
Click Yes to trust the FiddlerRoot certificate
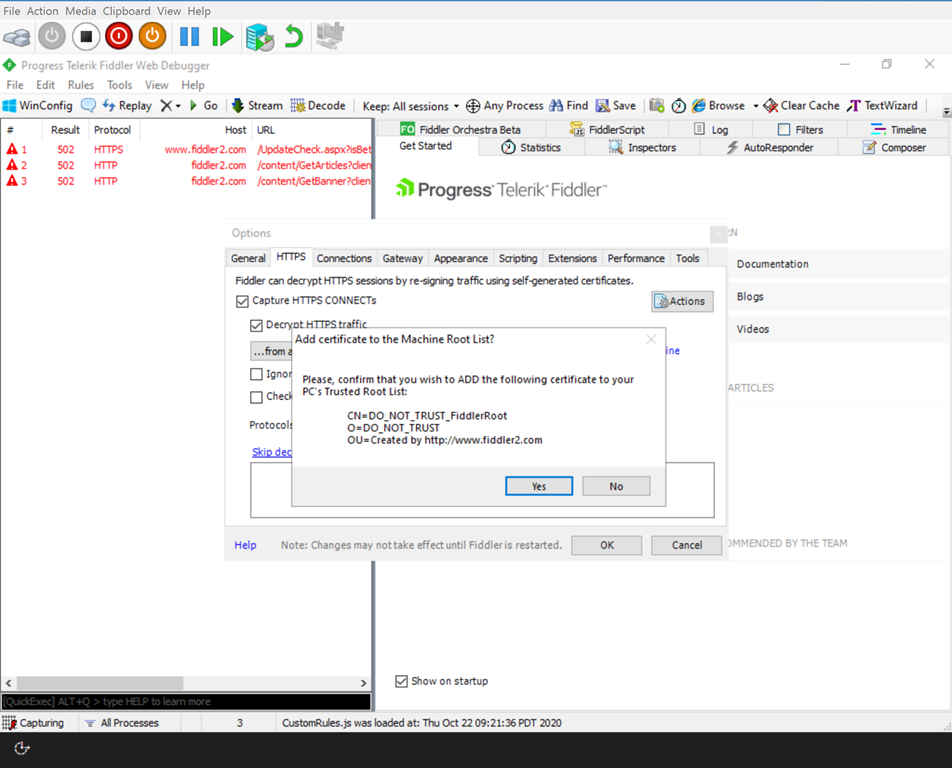(538, 485)
